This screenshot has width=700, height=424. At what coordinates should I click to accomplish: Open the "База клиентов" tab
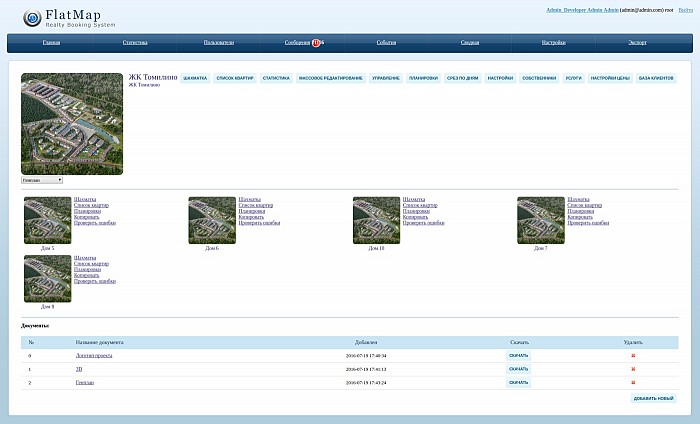point(656,77)
